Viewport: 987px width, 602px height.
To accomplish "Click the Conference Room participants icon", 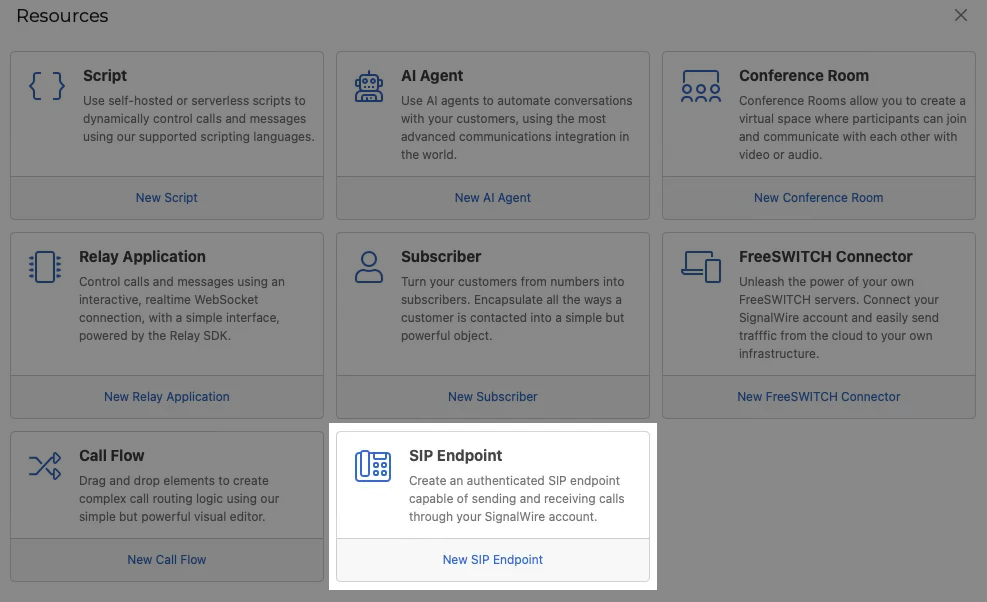I will tap(700, 87).
